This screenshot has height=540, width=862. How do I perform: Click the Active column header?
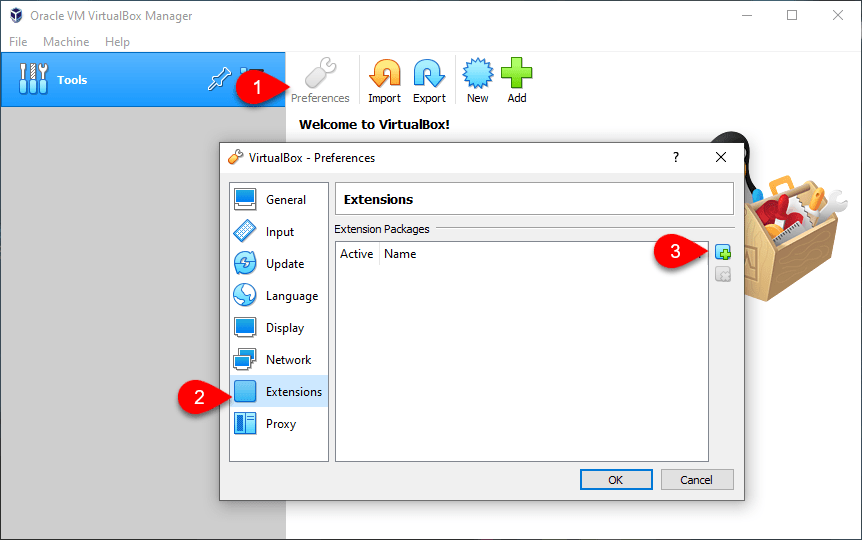[357, 254]
